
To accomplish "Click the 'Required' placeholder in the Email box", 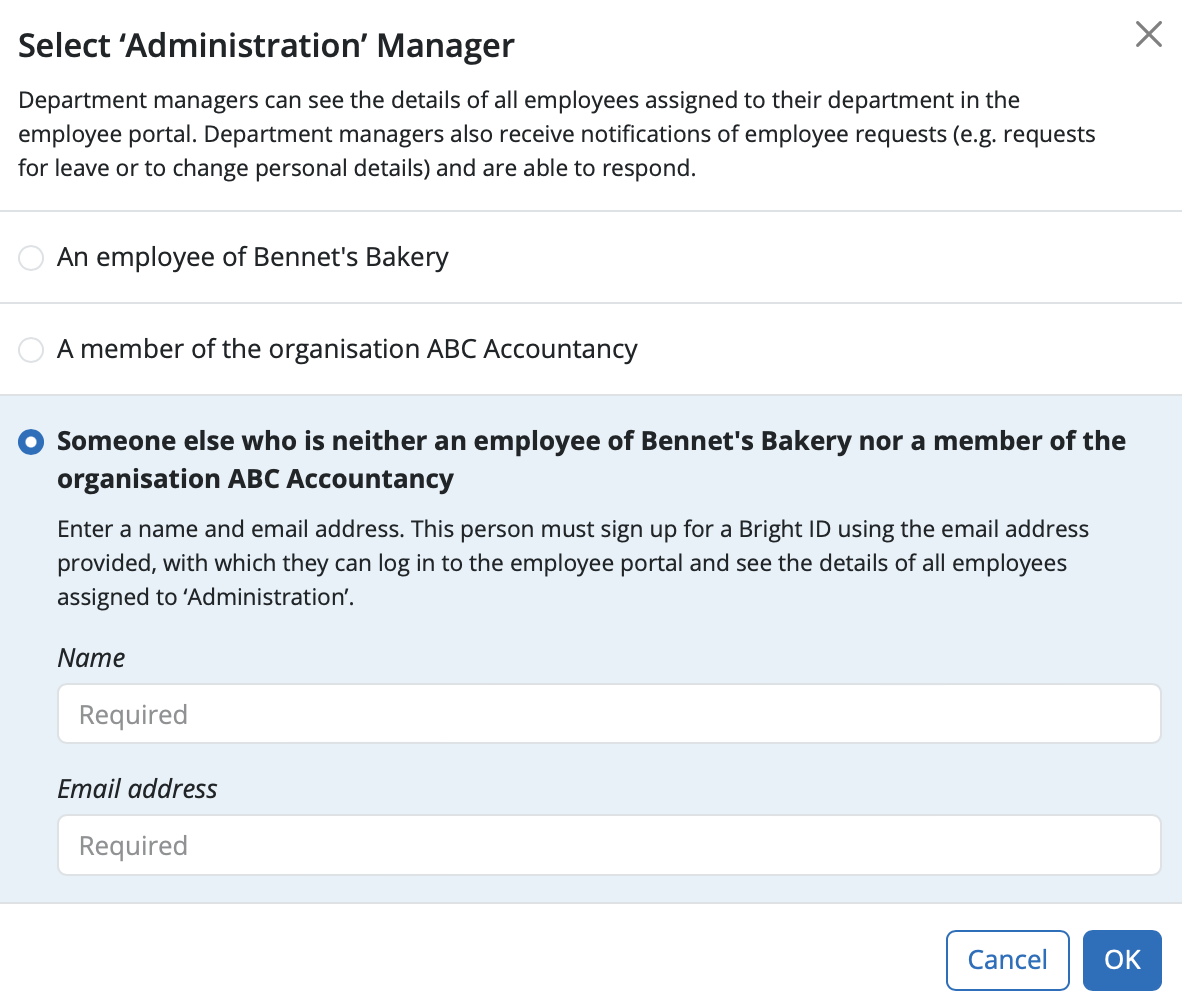I will 133,846.
